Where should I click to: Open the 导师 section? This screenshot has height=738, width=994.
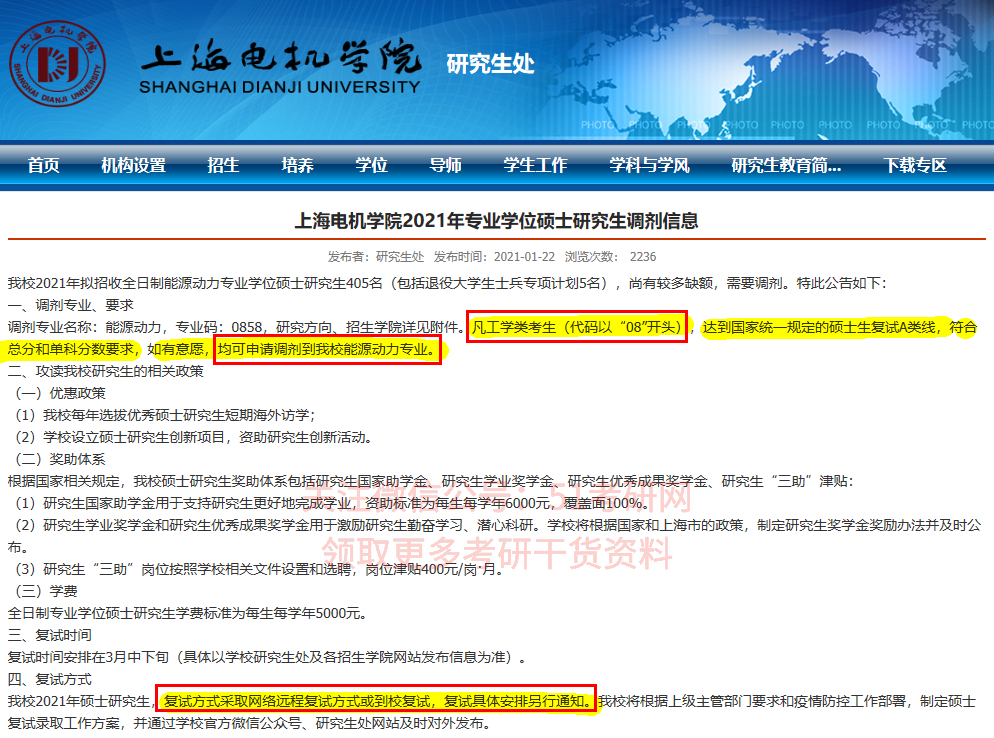pos(445,166)
